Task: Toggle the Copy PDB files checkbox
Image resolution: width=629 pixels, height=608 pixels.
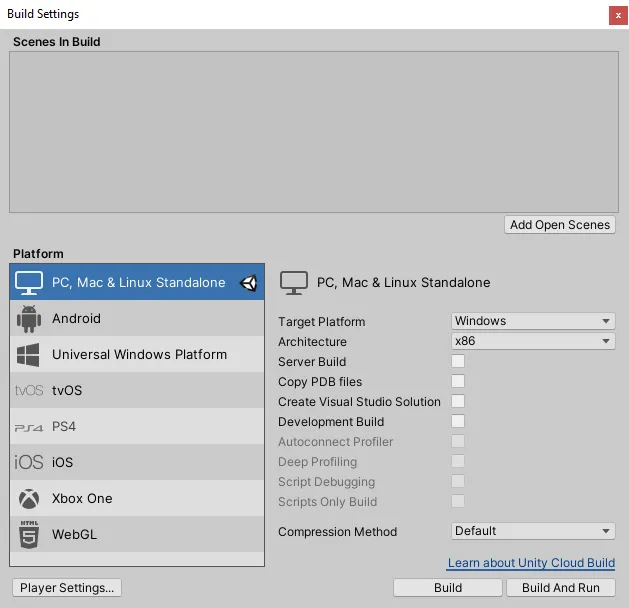Action: (458, 381)
